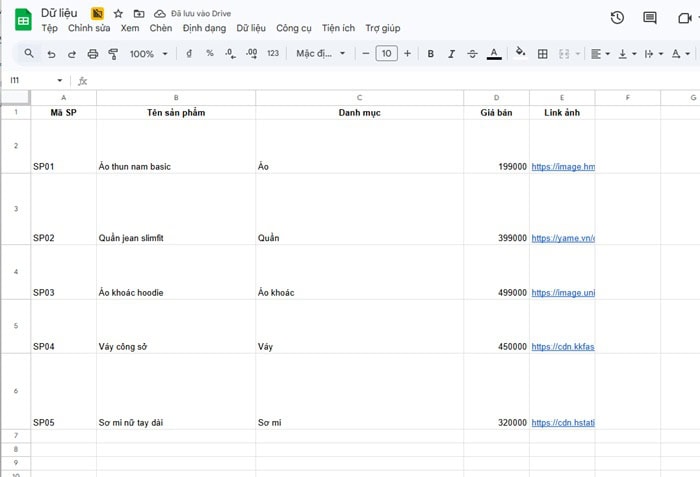Open the Định dạng menu

(204, 28)
